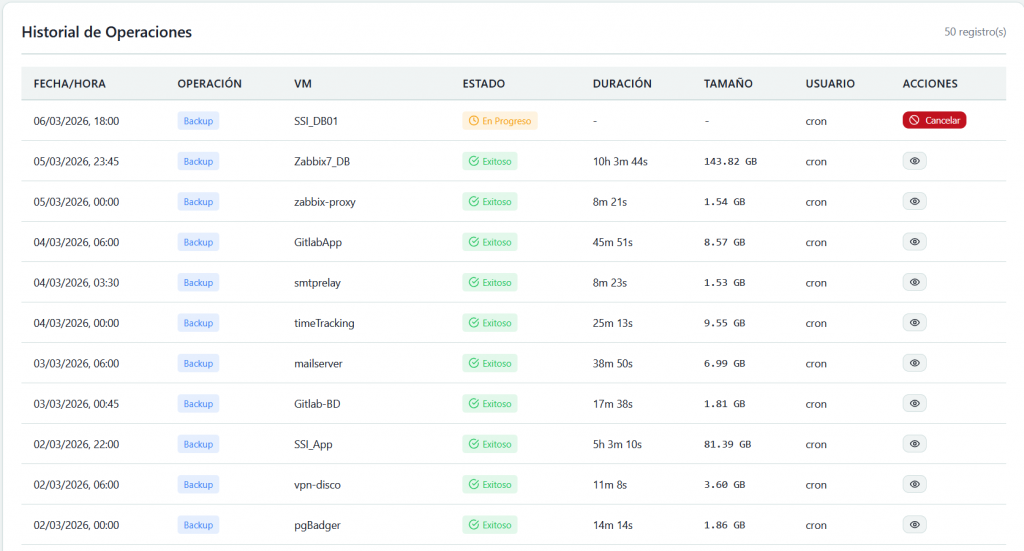
Task: Click the ESTADO column header
Action: 483,84
